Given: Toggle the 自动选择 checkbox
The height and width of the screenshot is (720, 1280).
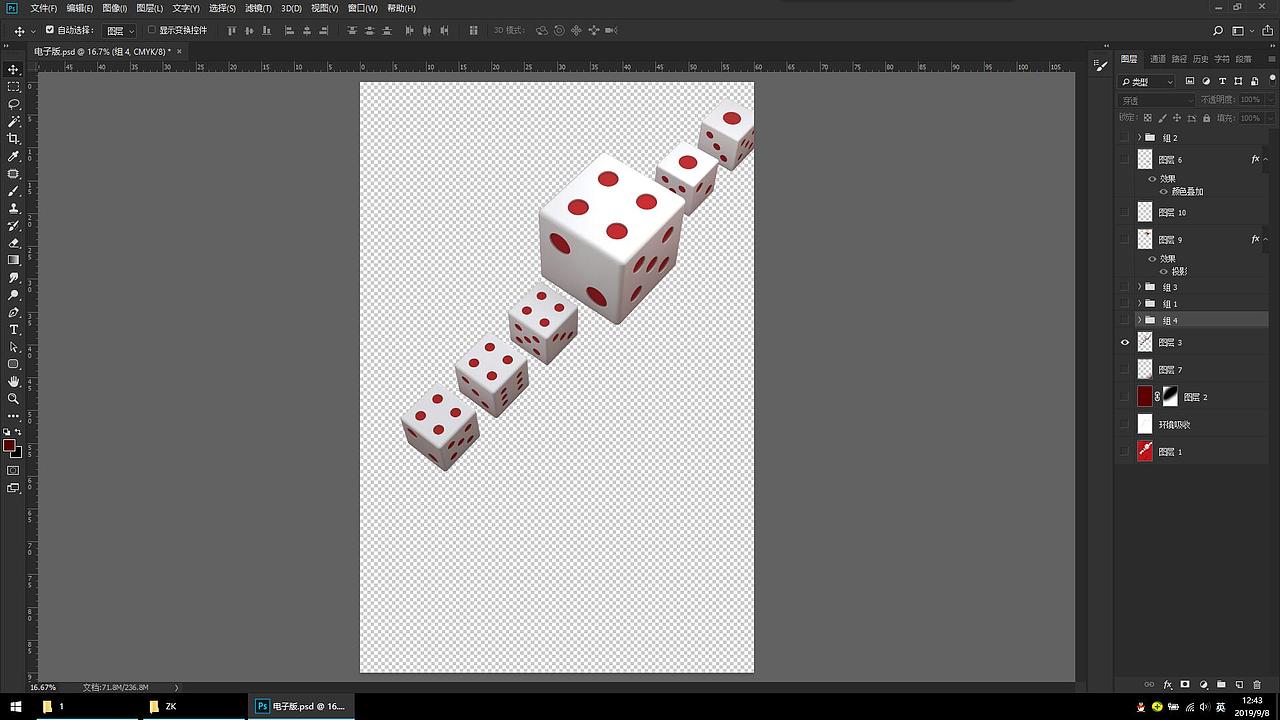Looking at the screenshot, I should click(x=50, y=30).
